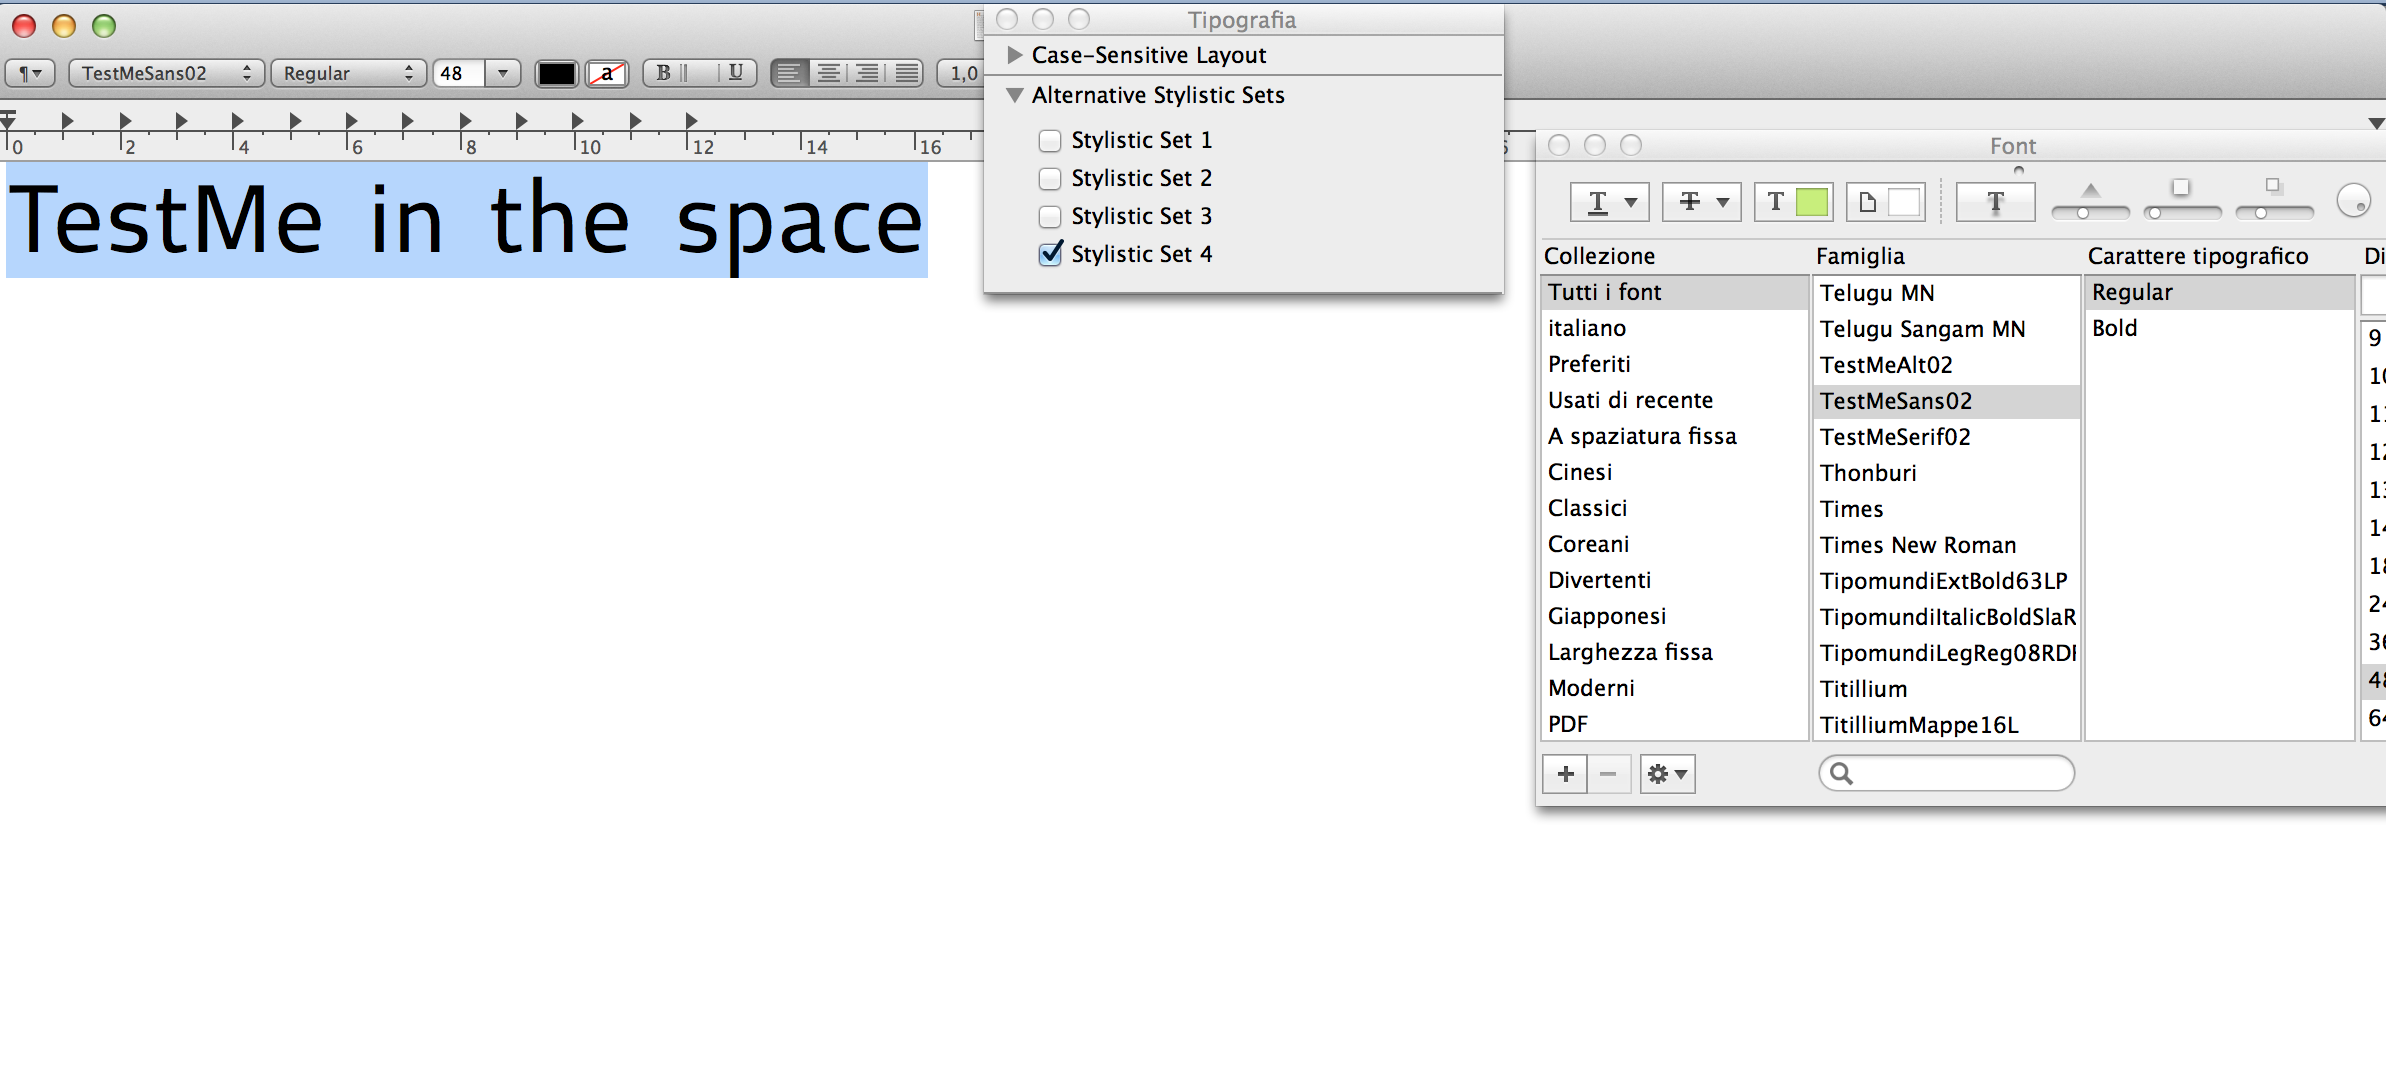Open the Font panel gear actions menu
2386x1068 pixels.
click(x=1667, y=774)
